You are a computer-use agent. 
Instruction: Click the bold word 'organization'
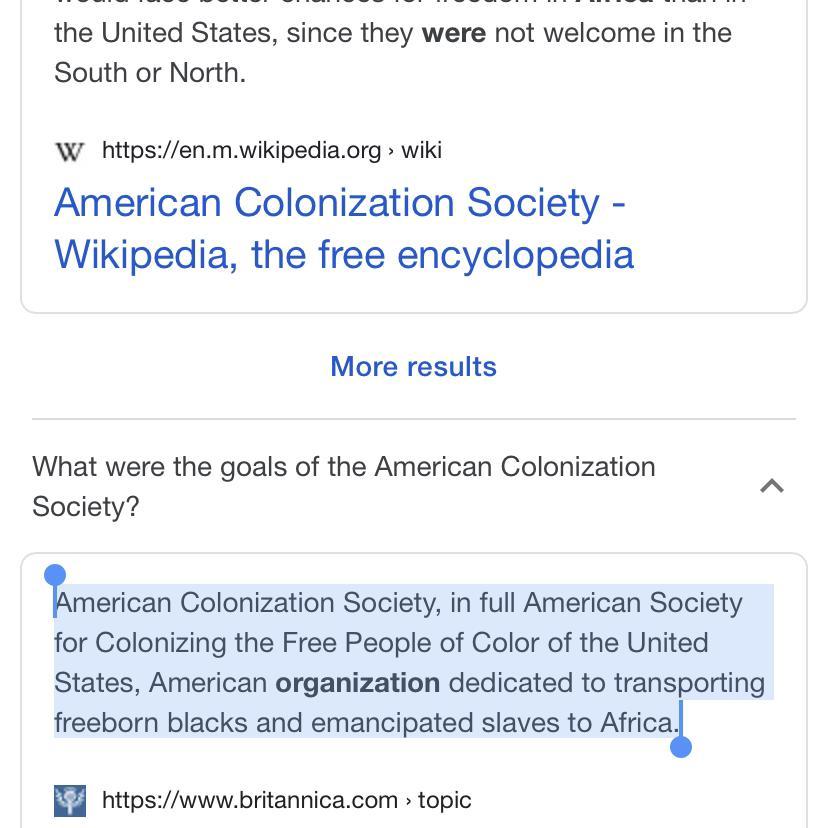[357, 683]
